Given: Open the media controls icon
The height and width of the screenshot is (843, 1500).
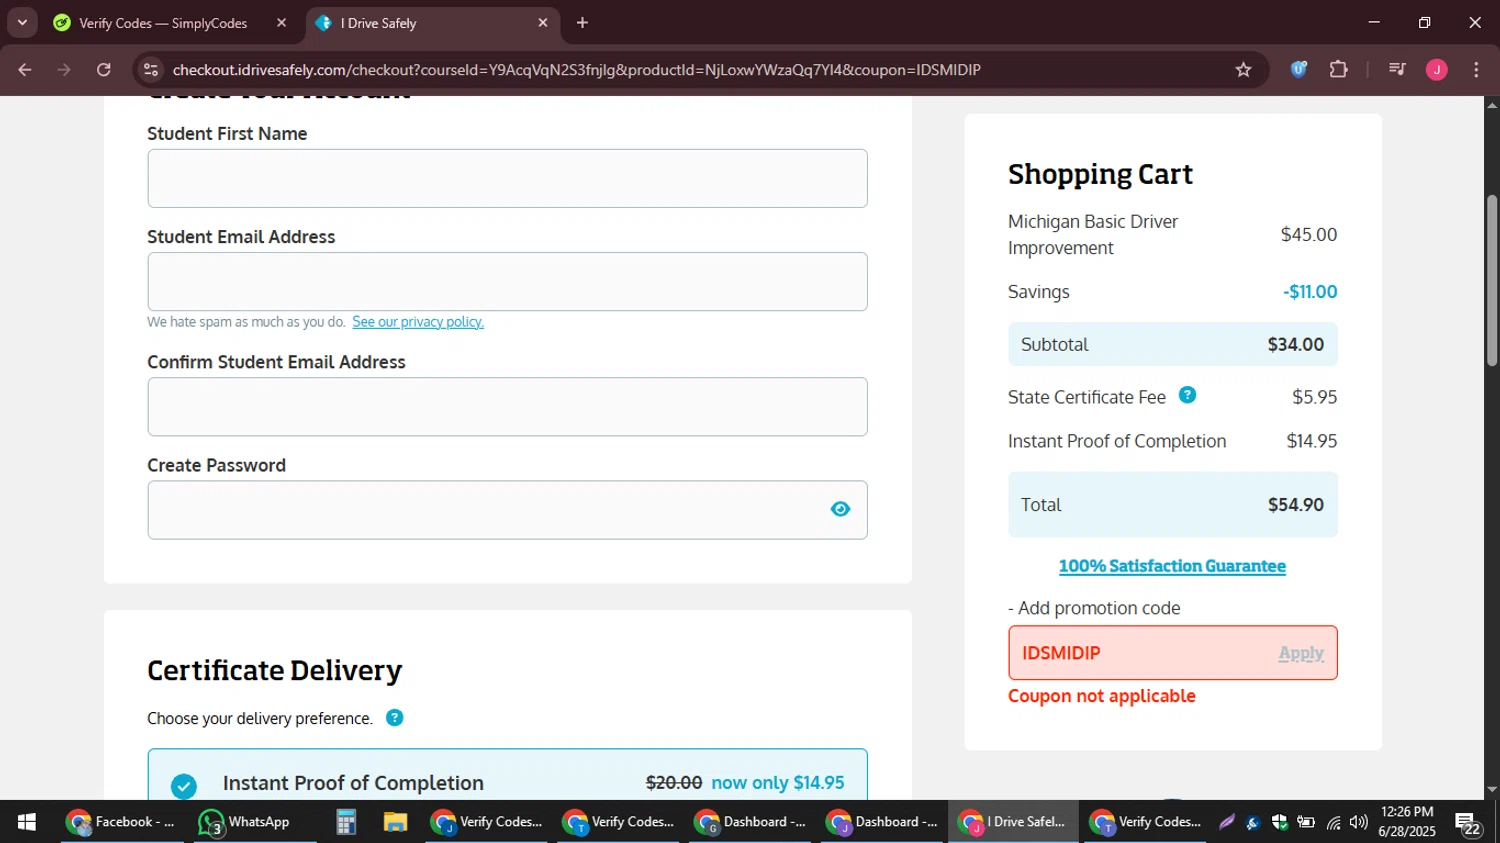Looking at the screenshot, I should point(1397,69).
